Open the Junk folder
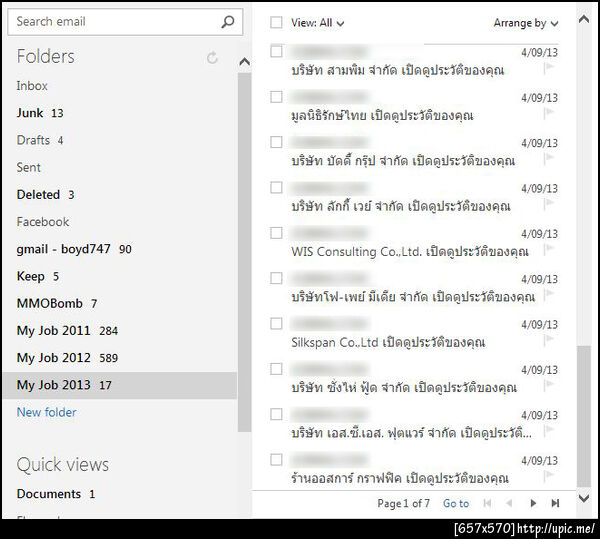 click(x=40, y=113)
